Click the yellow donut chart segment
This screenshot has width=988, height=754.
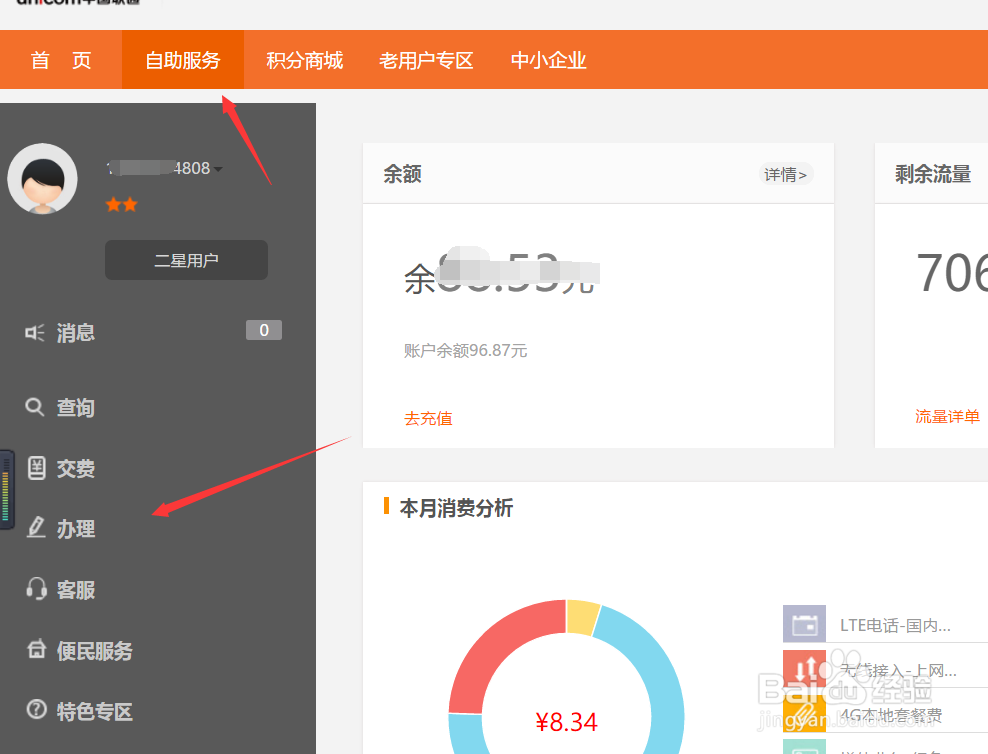coord(582,617)
